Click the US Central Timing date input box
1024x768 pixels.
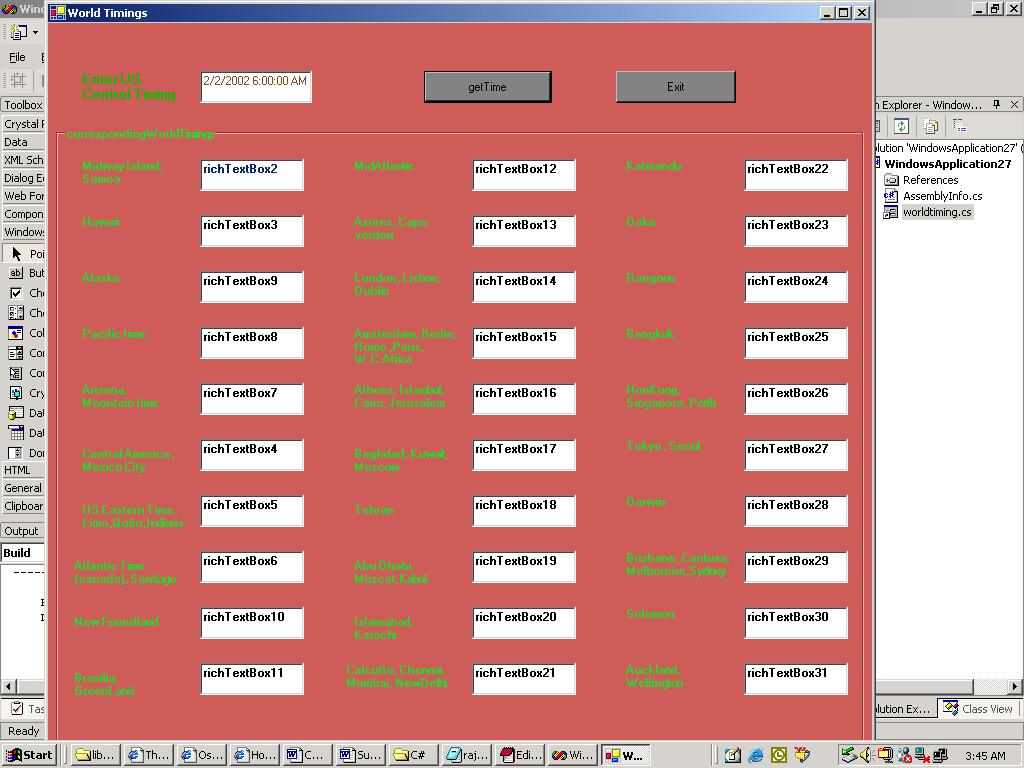(x=256, y=87)
